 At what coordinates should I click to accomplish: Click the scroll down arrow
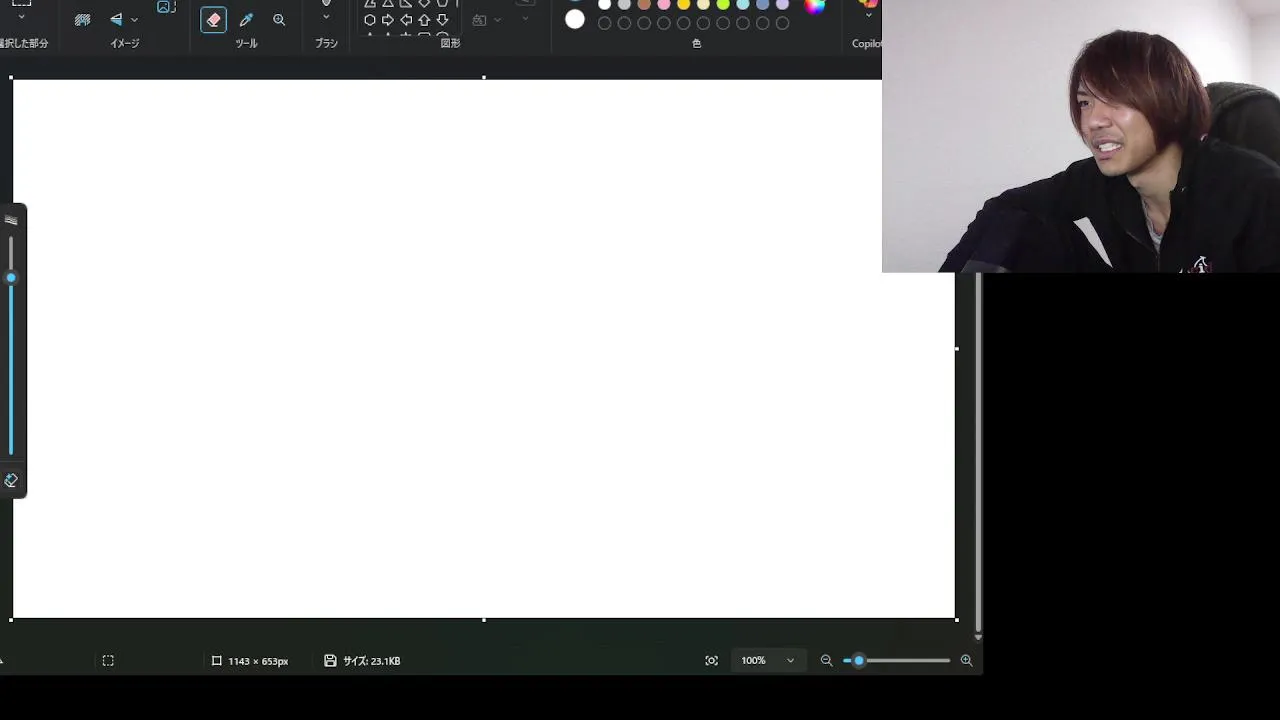coord(978,637)
